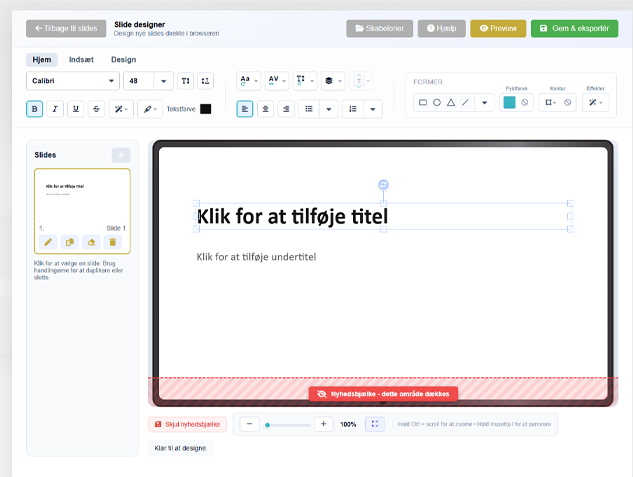Open the teal Fyldfarve fill color swatch

click(509, 103)
